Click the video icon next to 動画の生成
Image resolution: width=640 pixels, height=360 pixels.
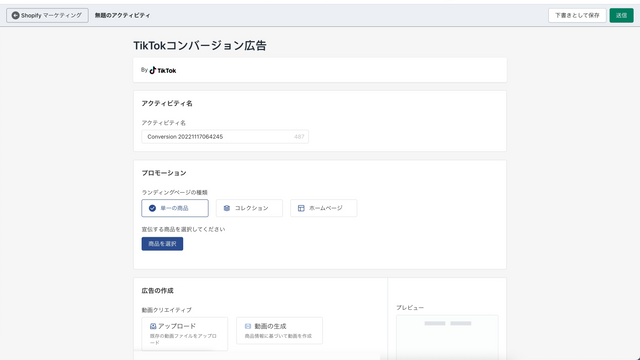[x=248, y=326]
